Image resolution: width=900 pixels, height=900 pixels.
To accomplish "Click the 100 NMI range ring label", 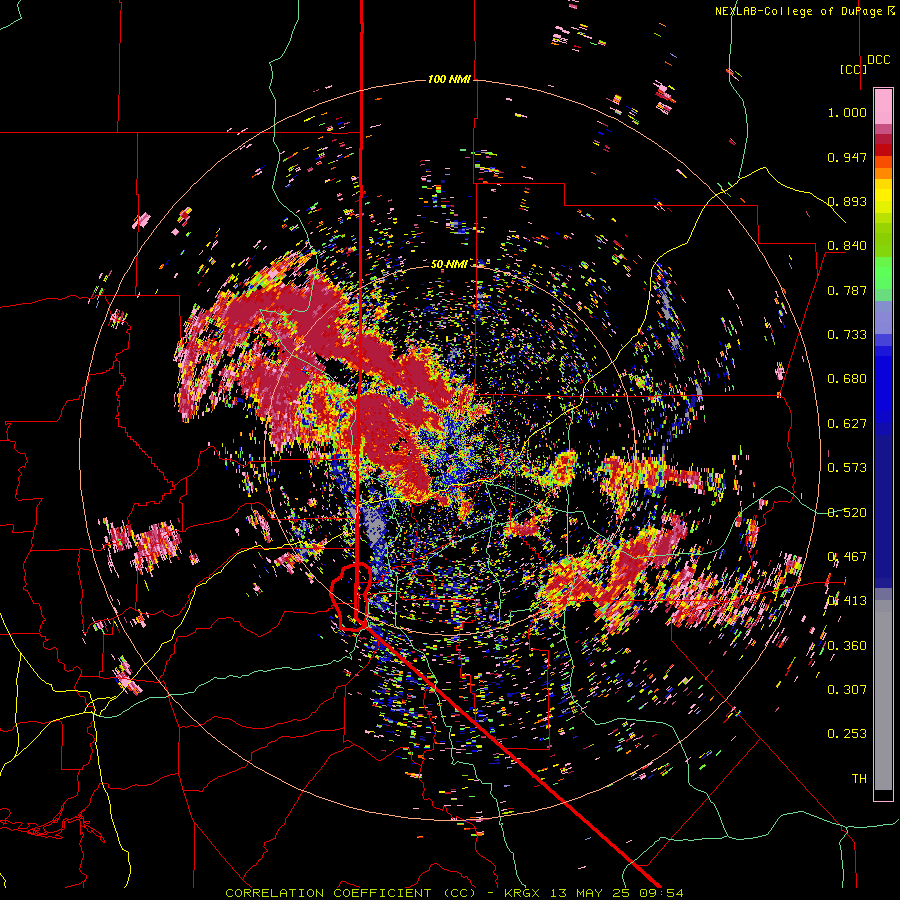I will point(449,79).
